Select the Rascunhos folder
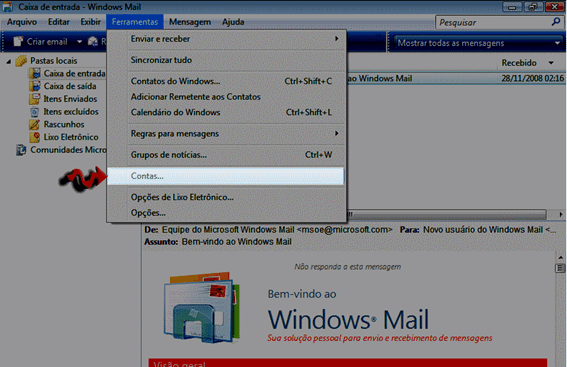 coord(64,124)
